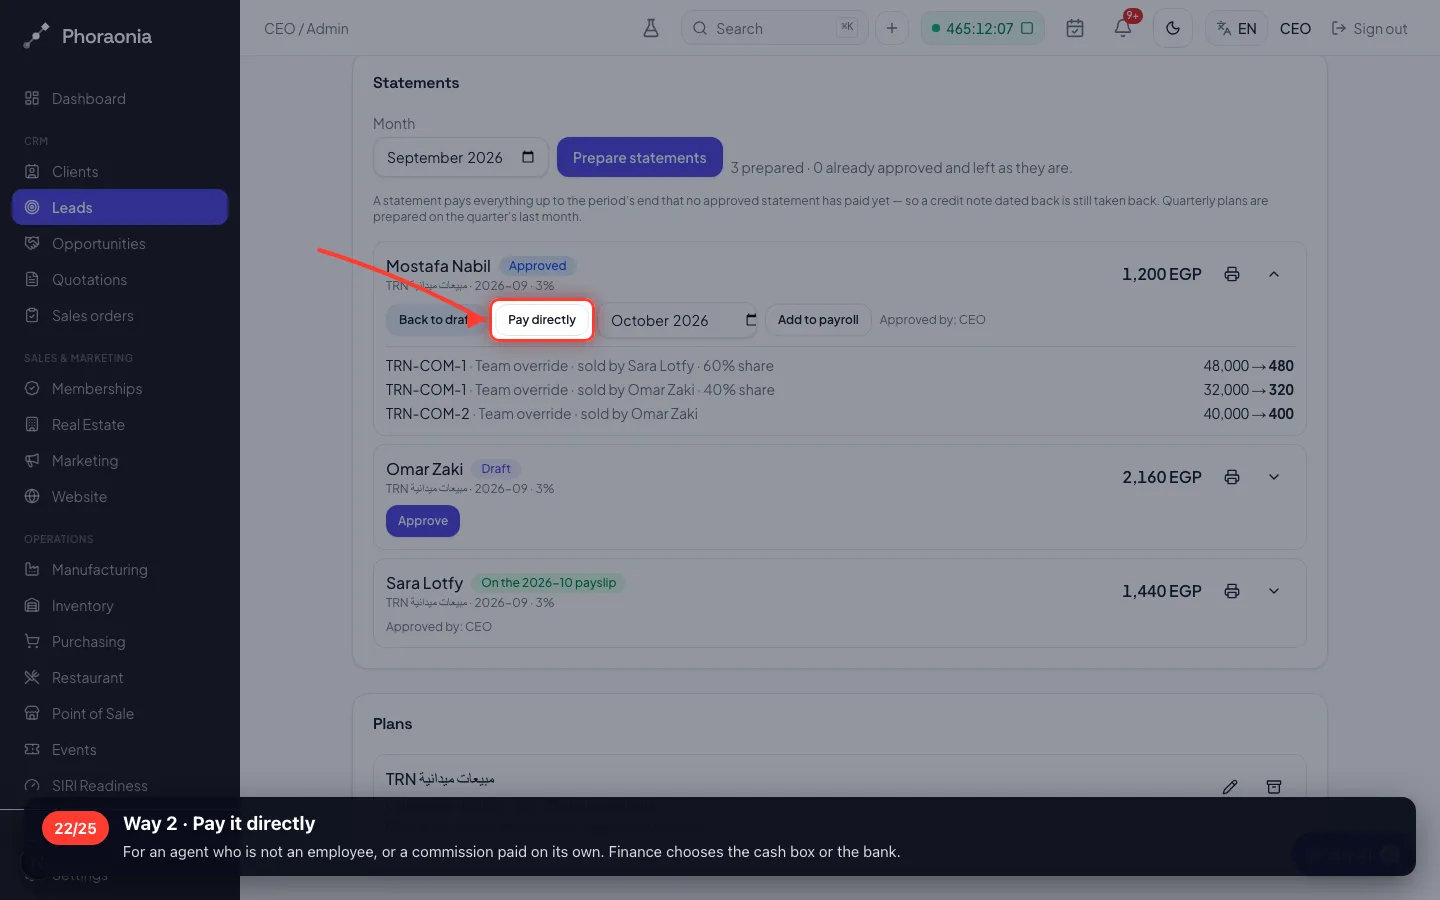Open Restaurant in the sidebar
This screenshot has height=900, width=1440.
tap(120, 677)
